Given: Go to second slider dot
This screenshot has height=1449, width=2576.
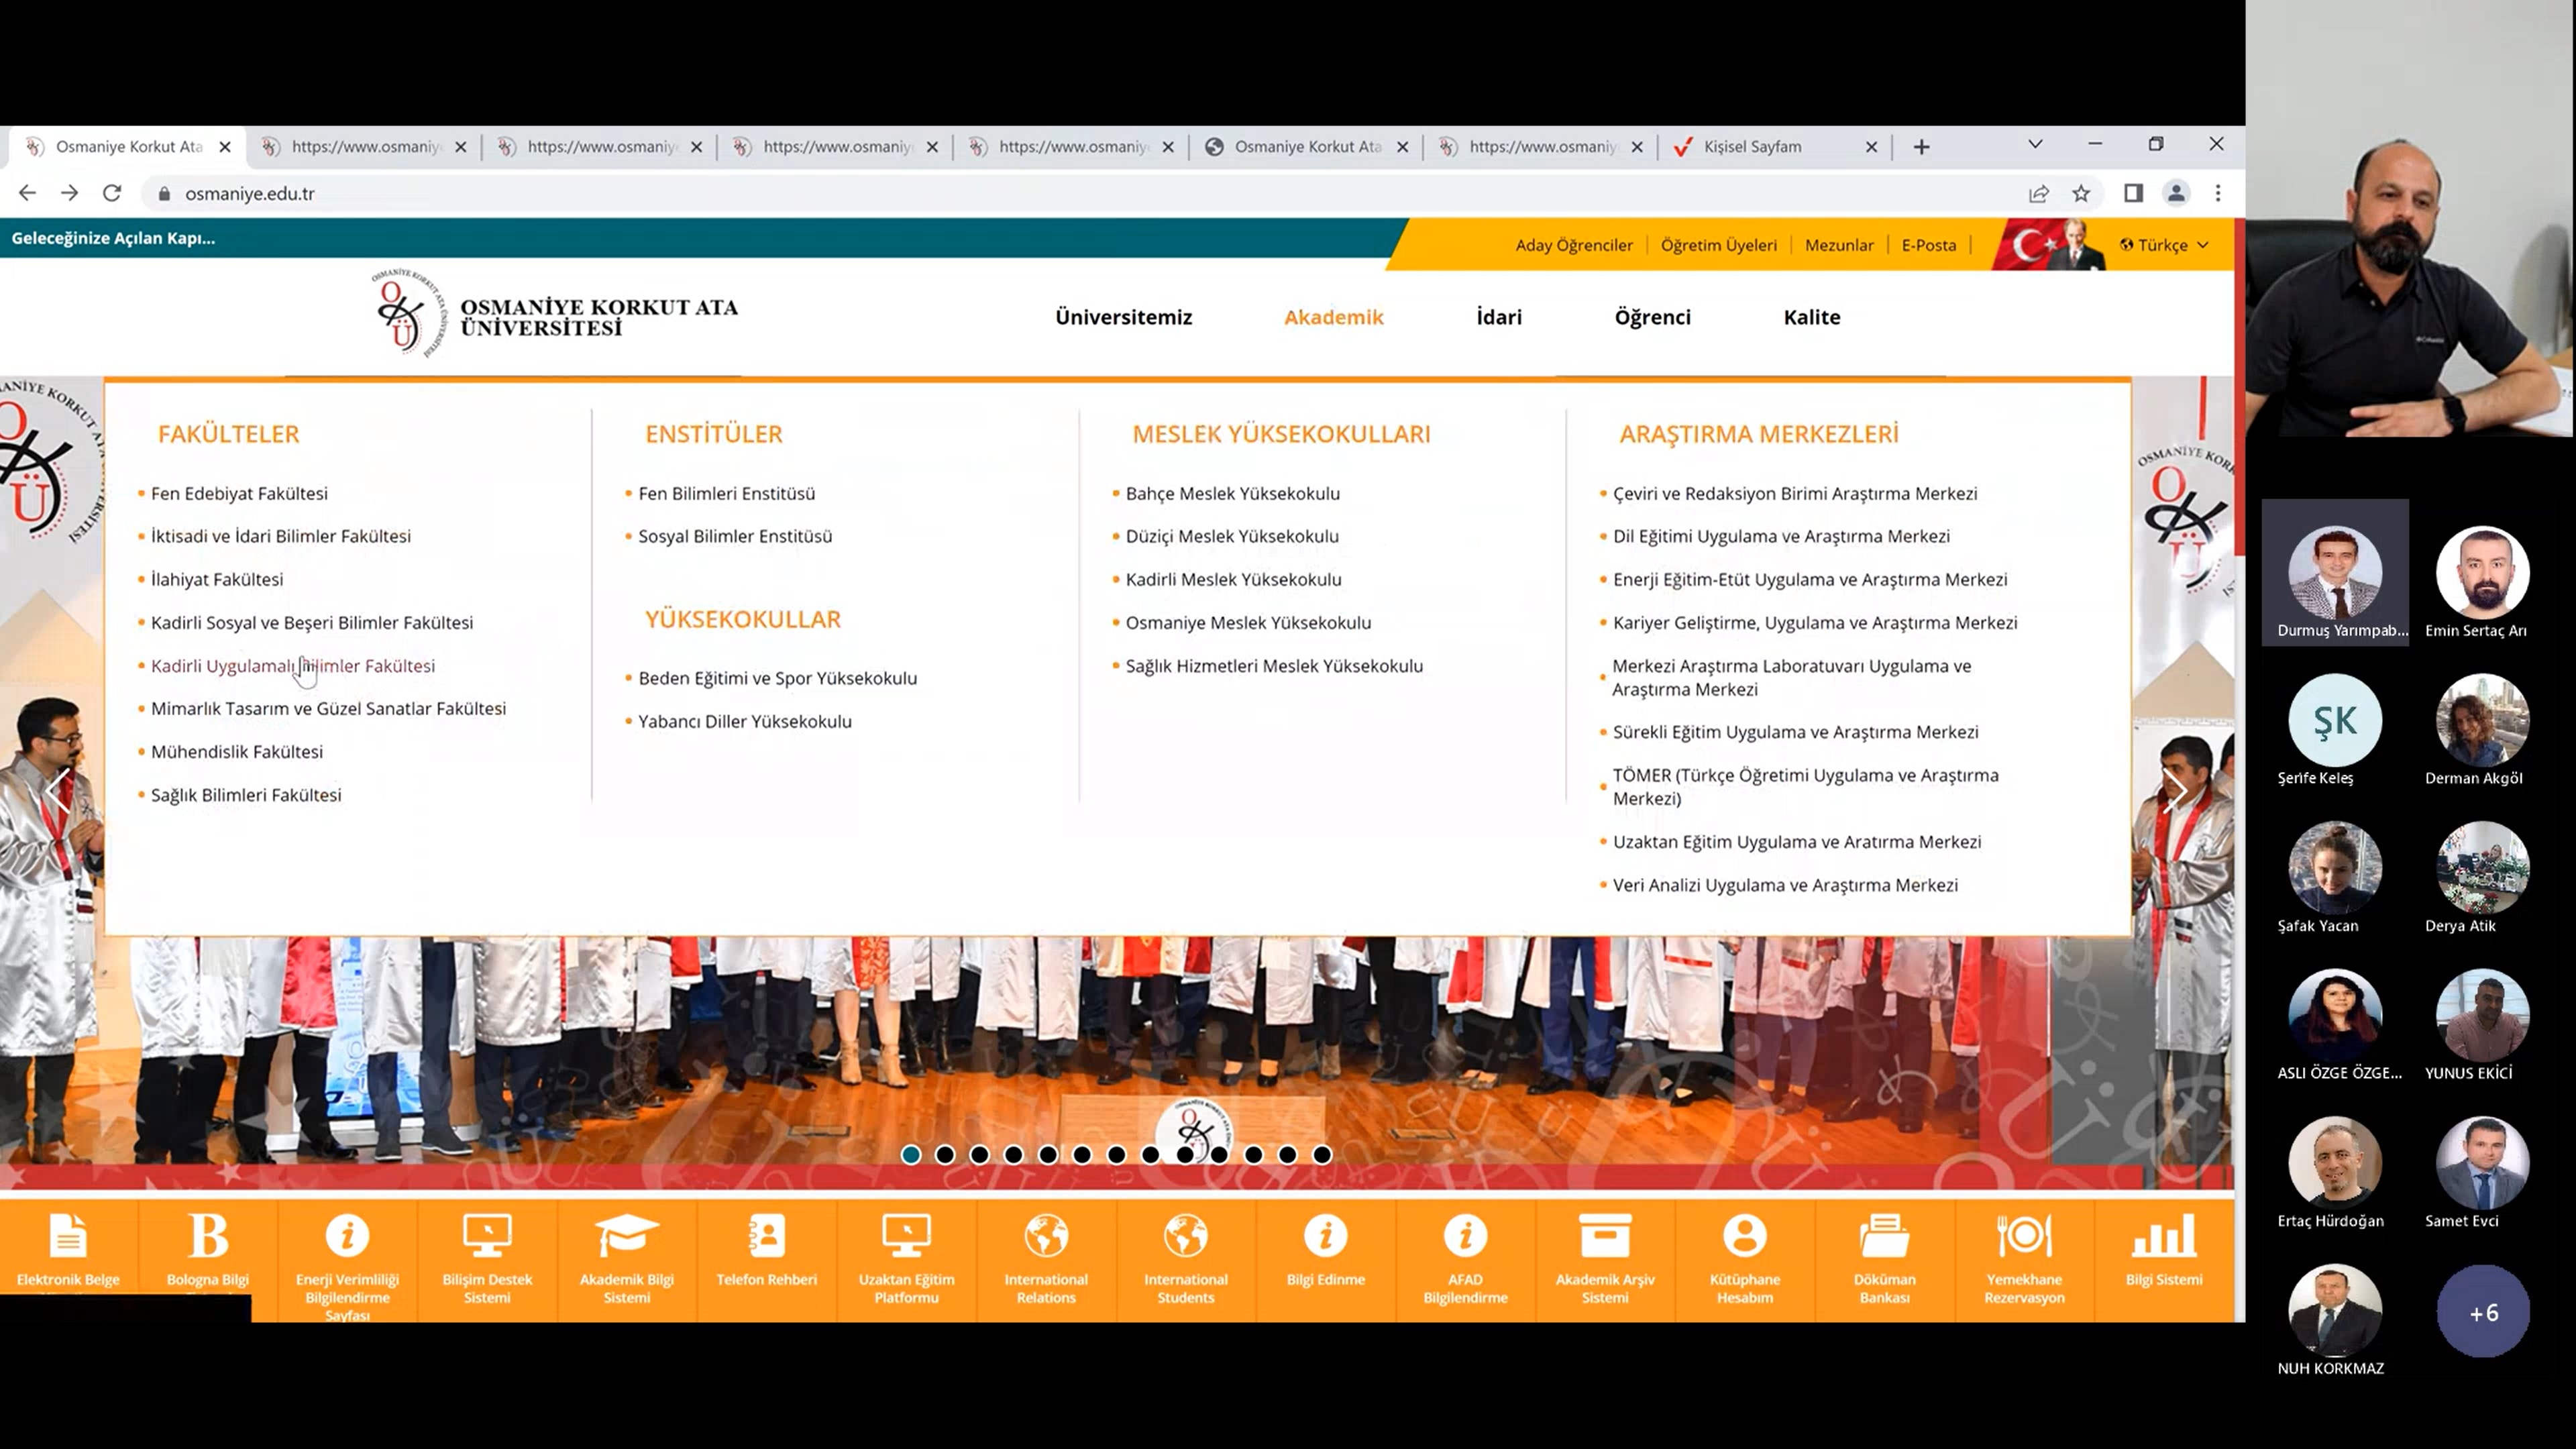Looking at the screenshot, I should coord(945,1155).
